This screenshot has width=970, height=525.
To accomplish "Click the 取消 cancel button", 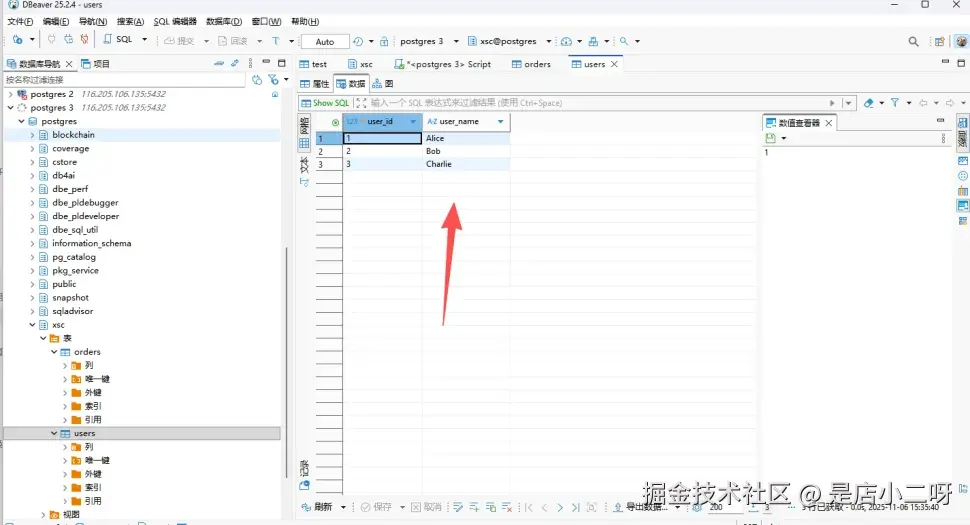I will [426, 507].
